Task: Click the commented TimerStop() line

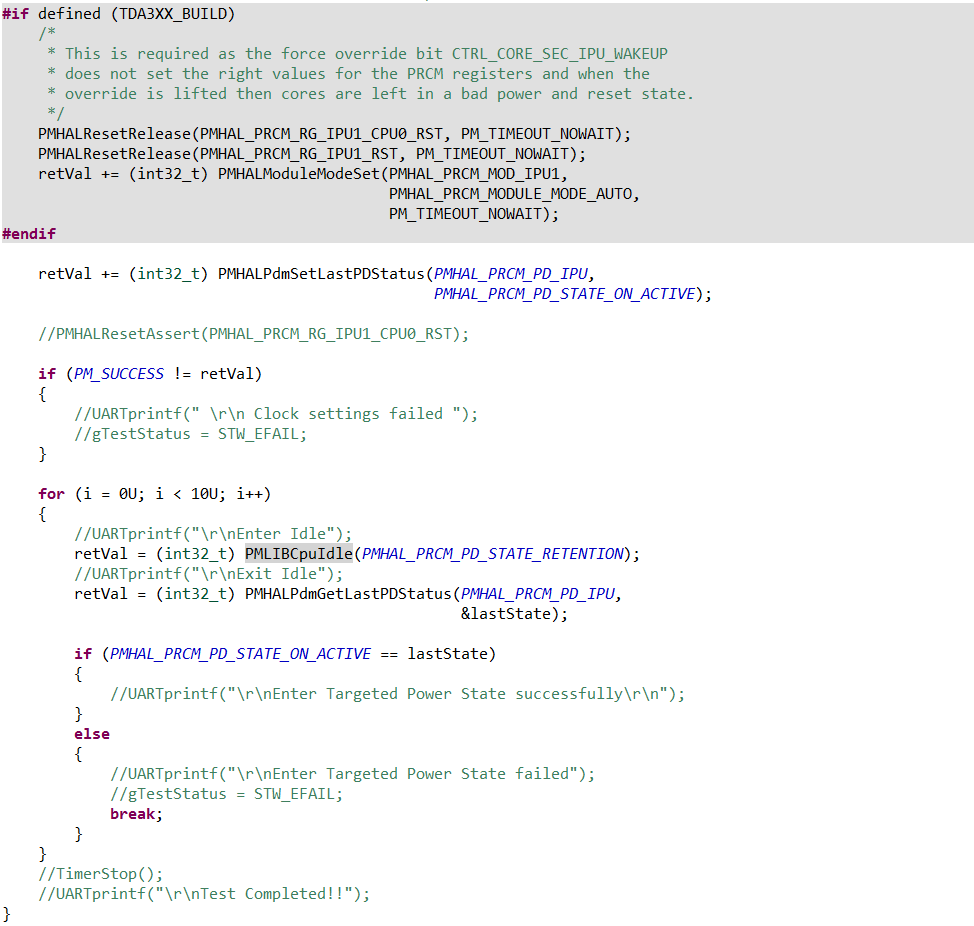Action: pos(101,874)
